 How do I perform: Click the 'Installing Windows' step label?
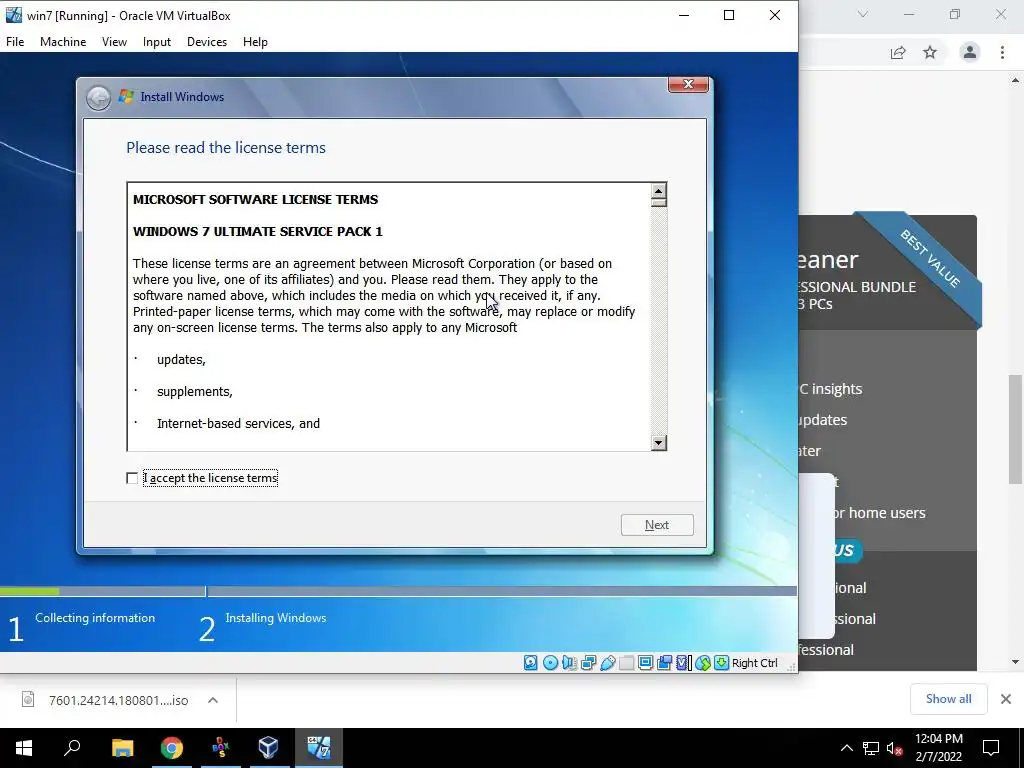pos(276,618)
